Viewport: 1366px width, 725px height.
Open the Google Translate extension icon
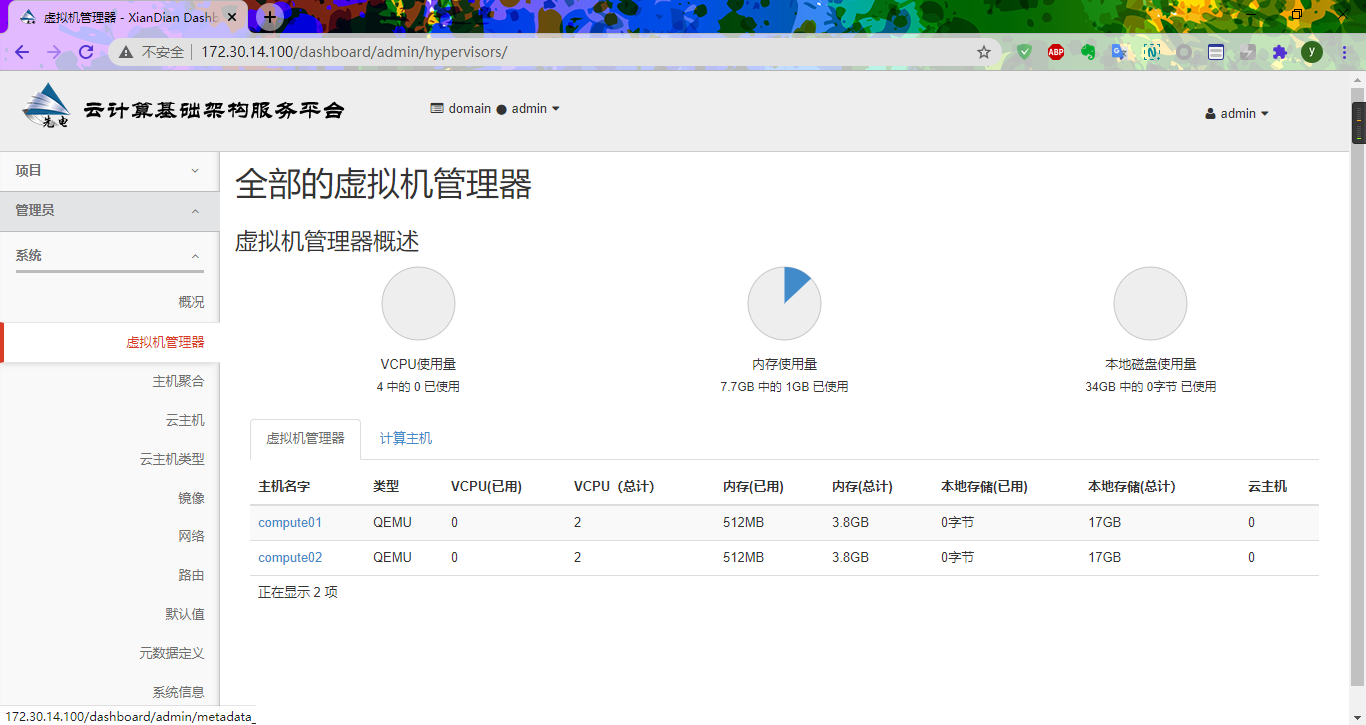(1119, 51)
